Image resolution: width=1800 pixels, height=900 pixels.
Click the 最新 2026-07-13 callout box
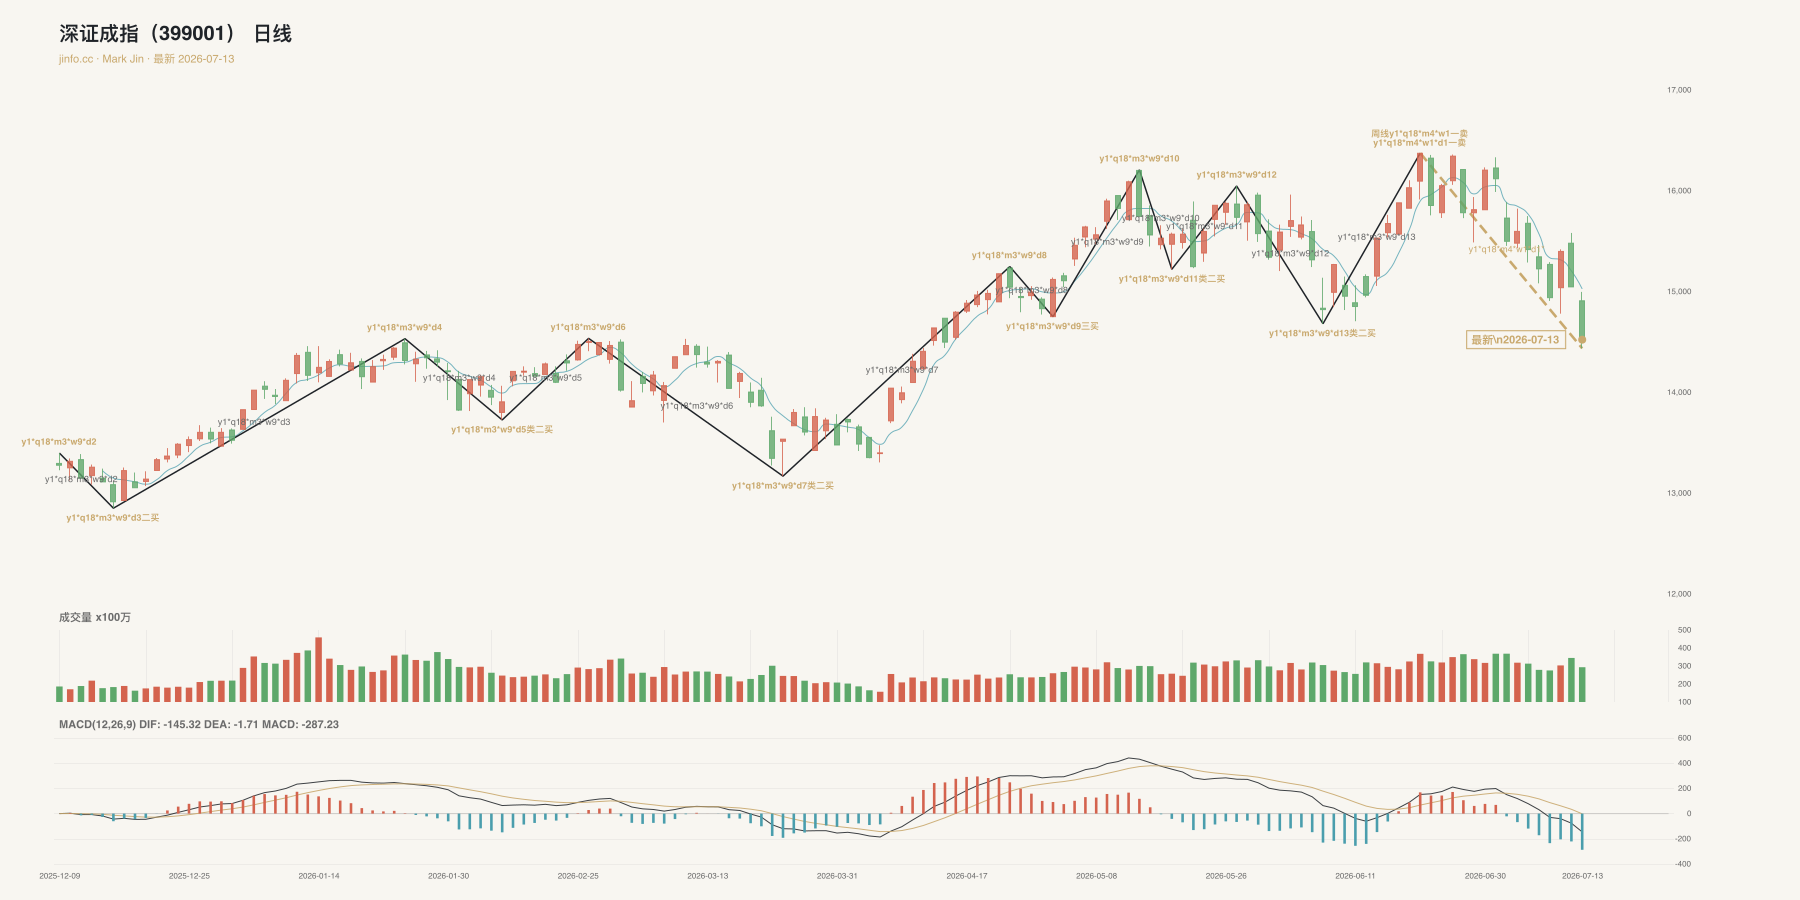point(1515,340)
